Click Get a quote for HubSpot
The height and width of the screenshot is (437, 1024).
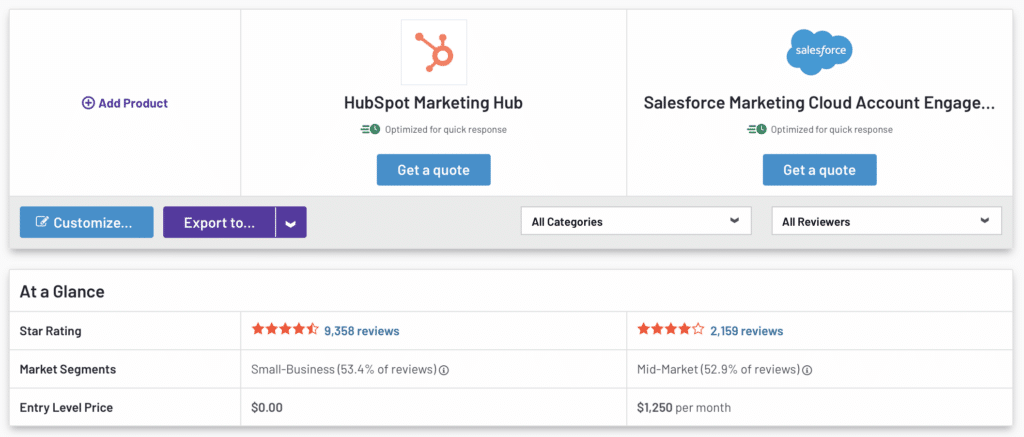(x=434, y=170)
